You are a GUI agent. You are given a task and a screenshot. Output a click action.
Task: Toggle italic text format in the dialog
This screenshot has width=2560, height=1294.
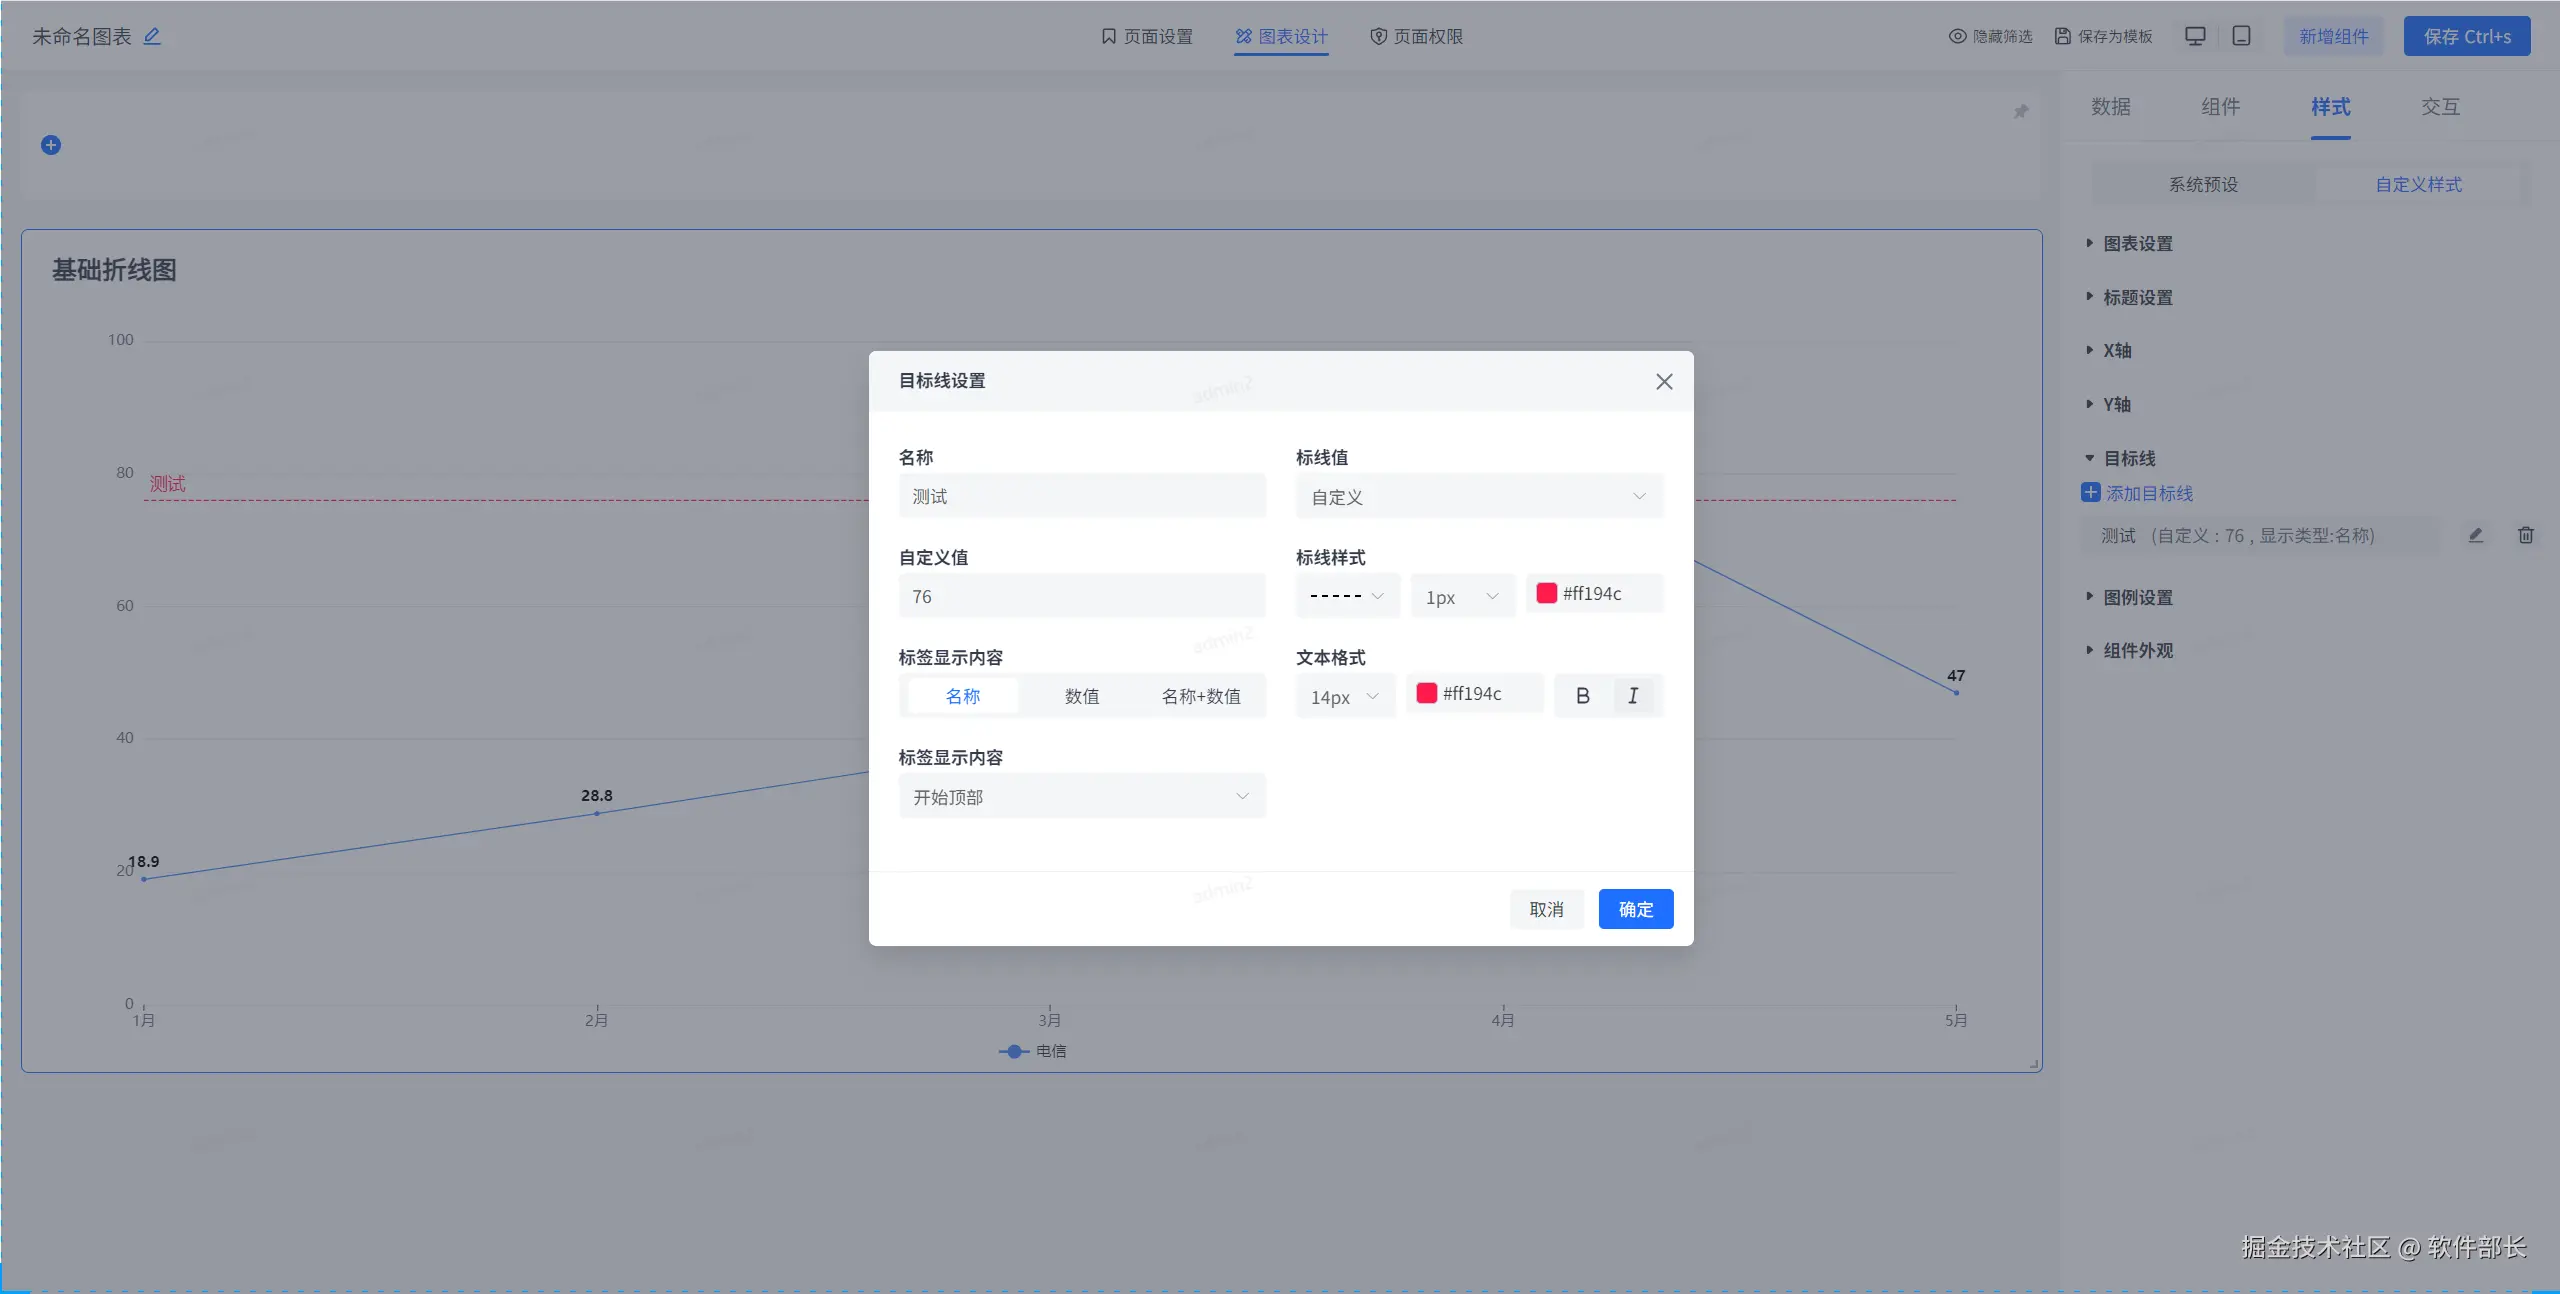pos(1633,696)
